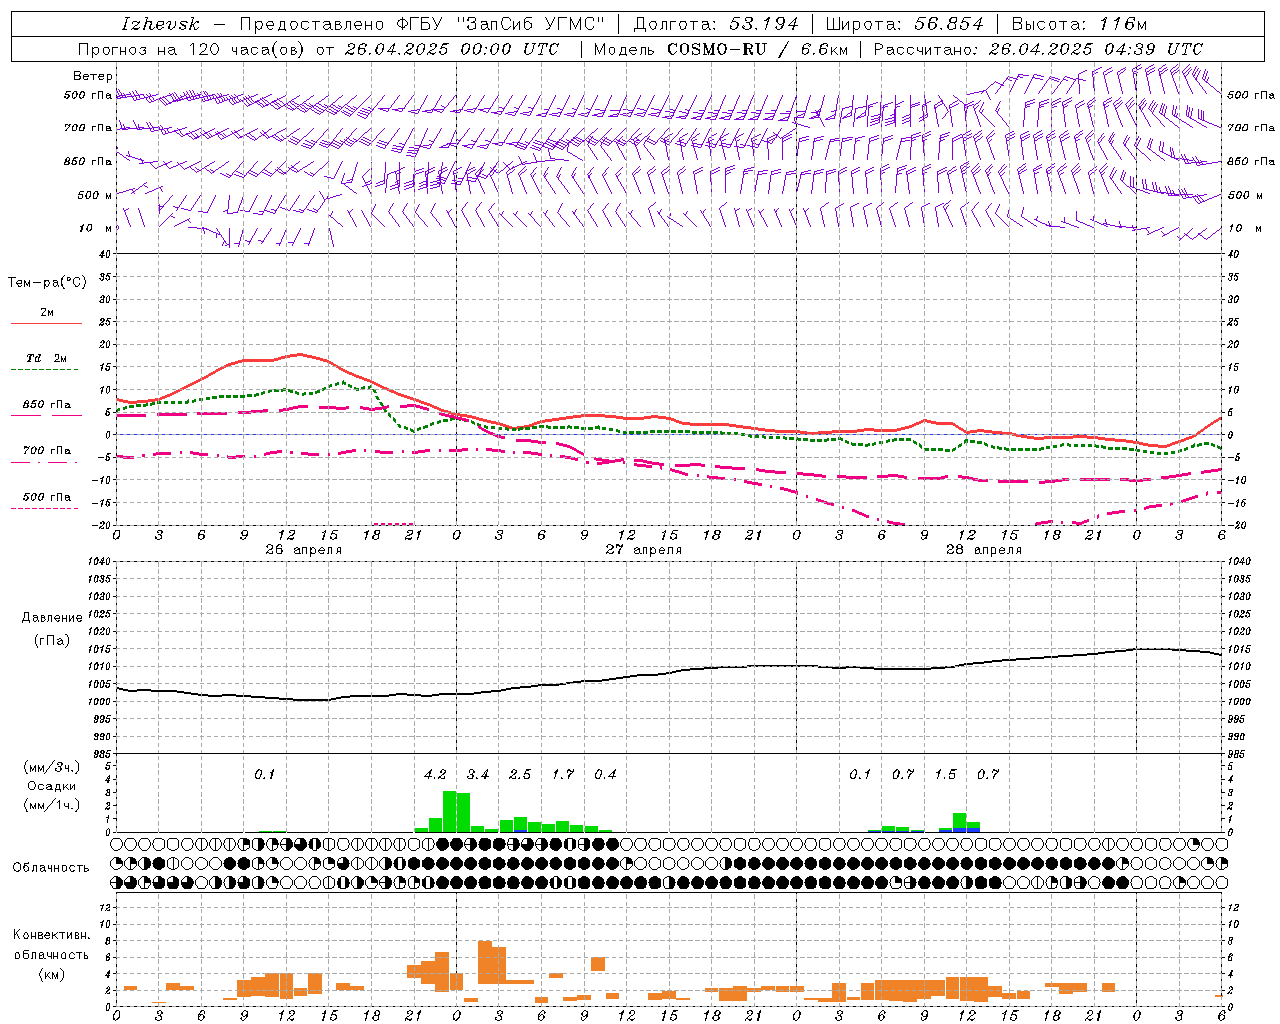The height and width of the screenshot is (1024, 1280).
Task: Click the "Ветер" wind panel label
Action: tap(93, 76)
